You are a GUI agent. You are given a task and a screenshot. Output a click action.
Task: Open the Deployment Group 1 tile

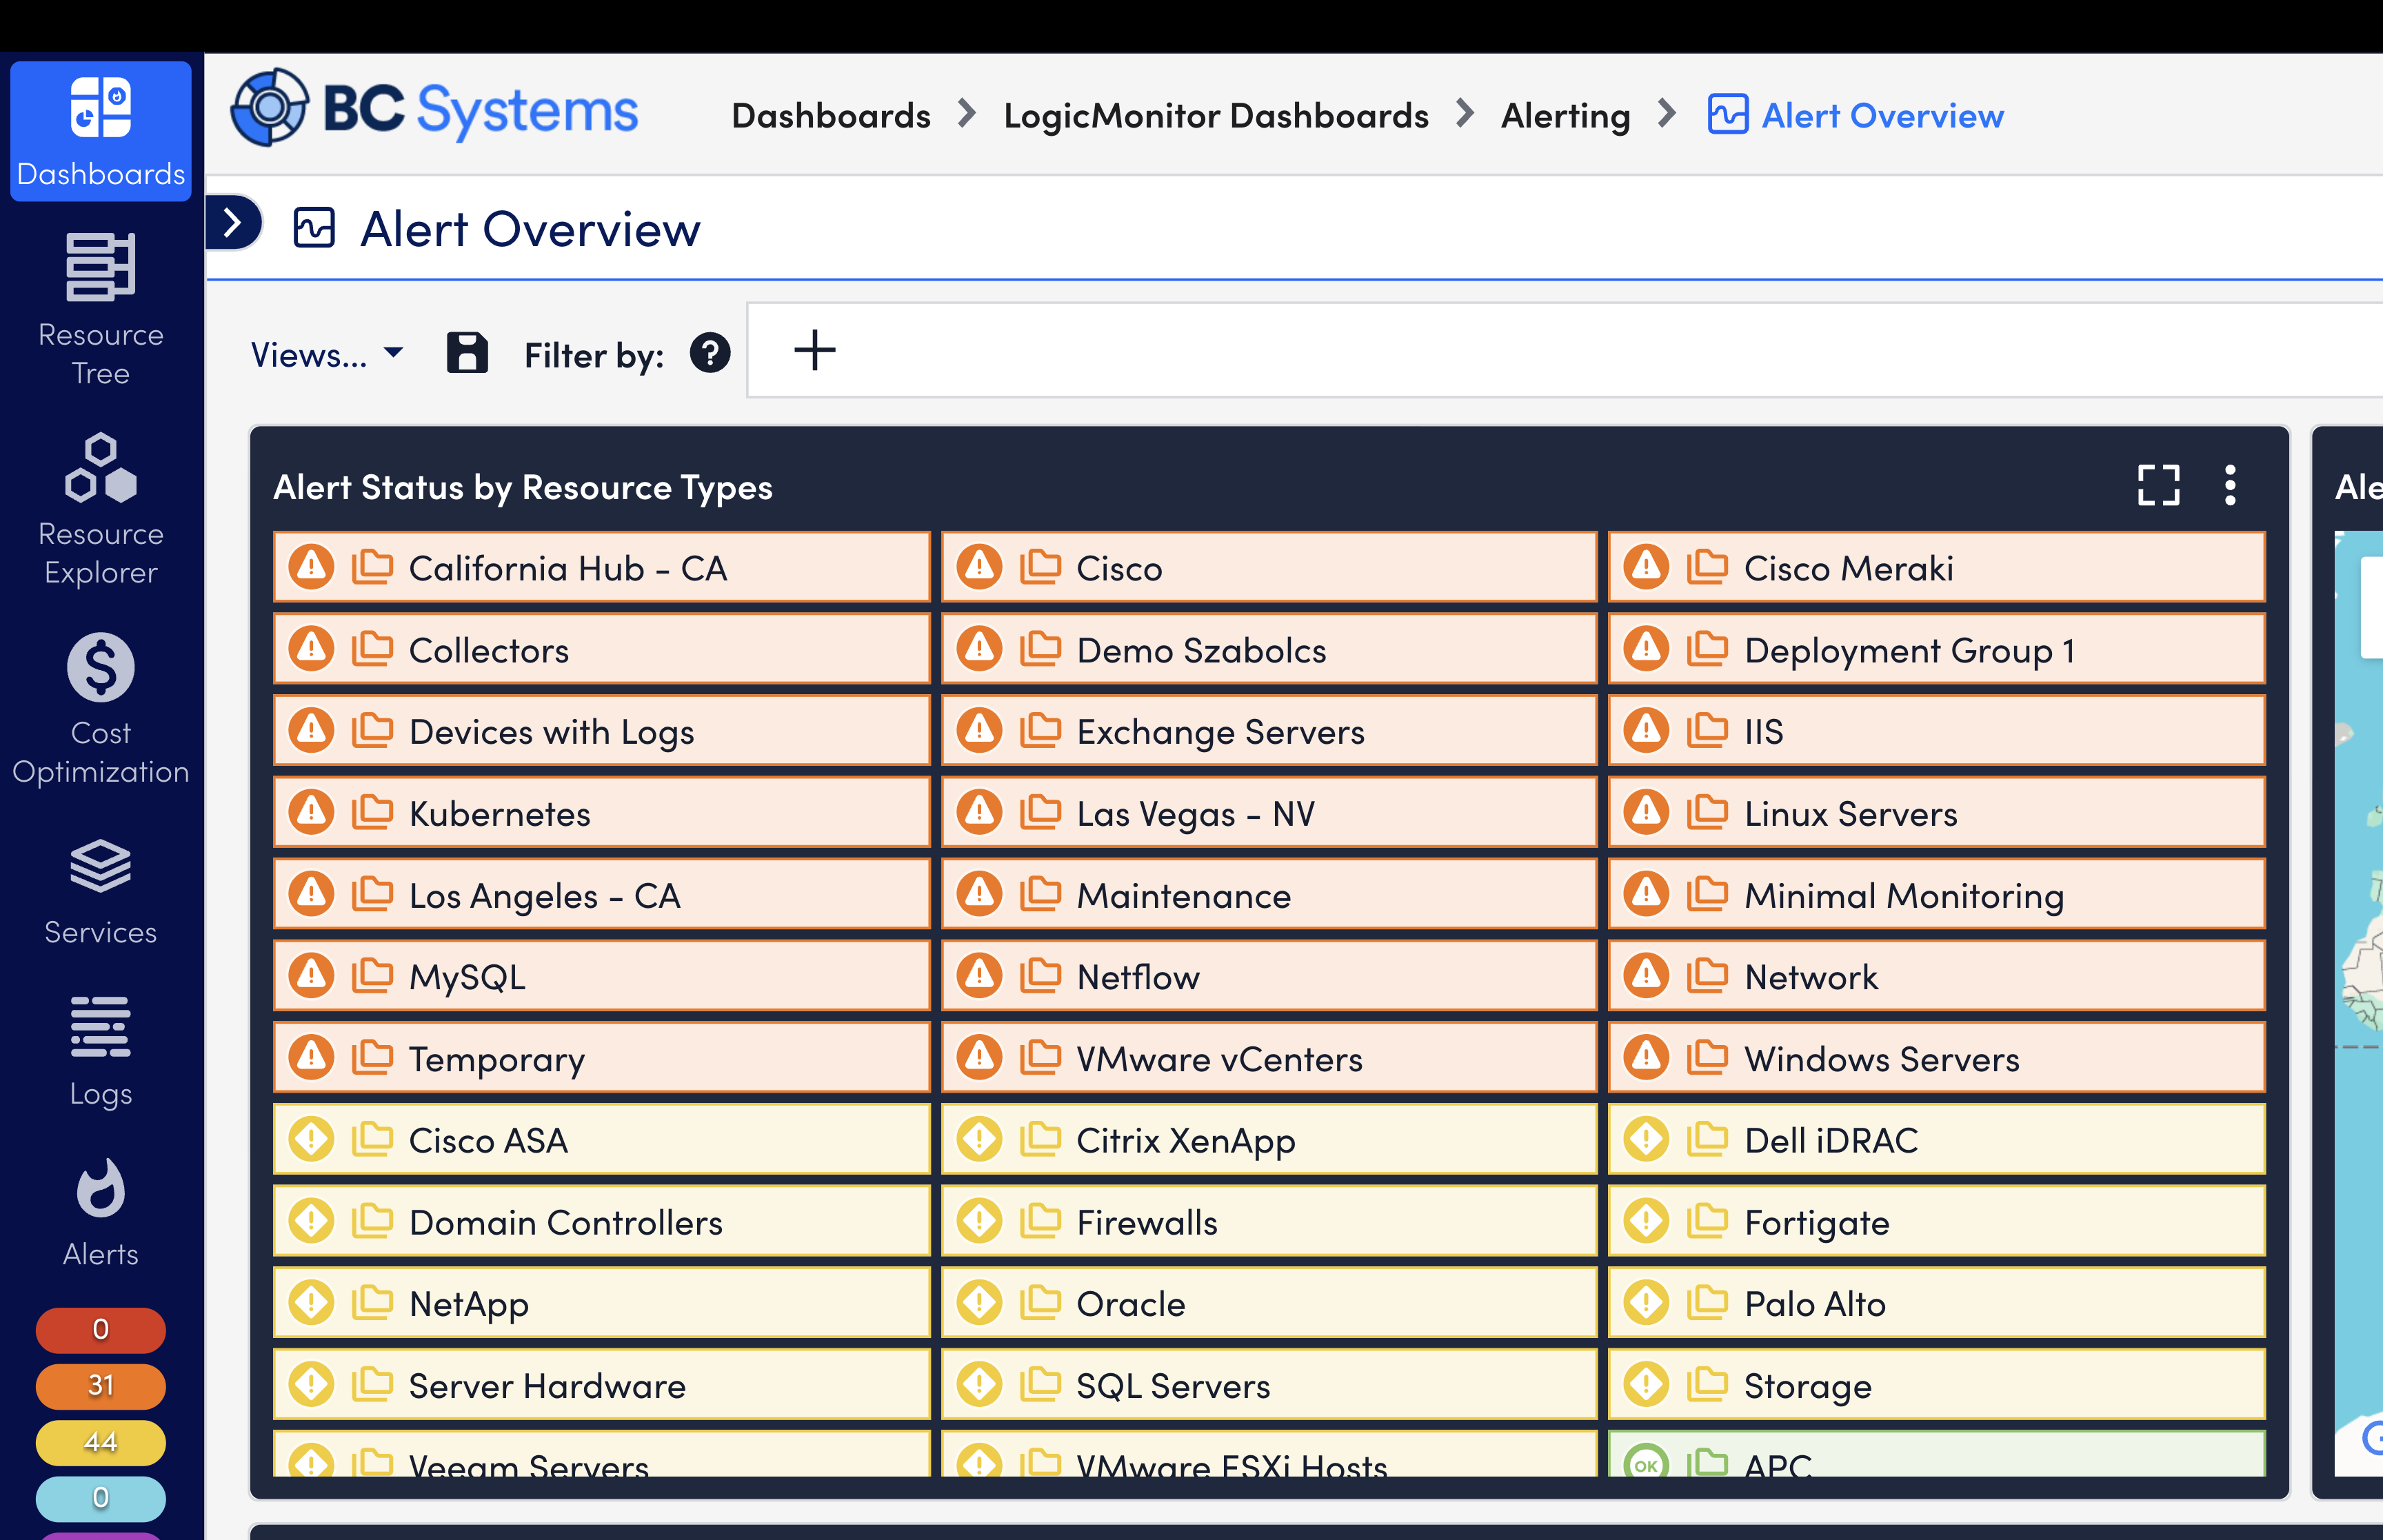(1937, 649)
